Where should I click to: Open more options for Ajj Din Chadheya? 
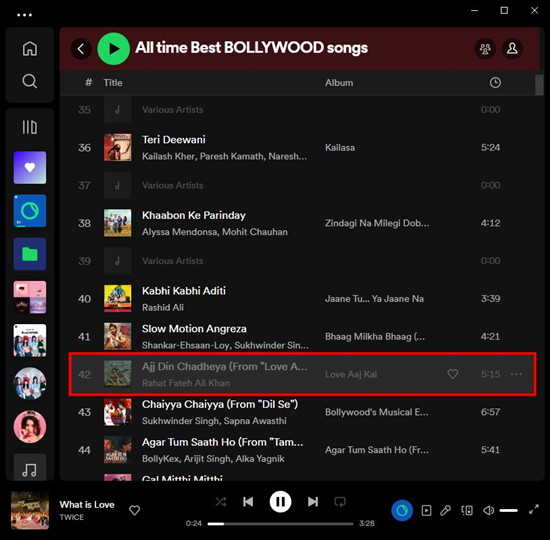[516, 374]
